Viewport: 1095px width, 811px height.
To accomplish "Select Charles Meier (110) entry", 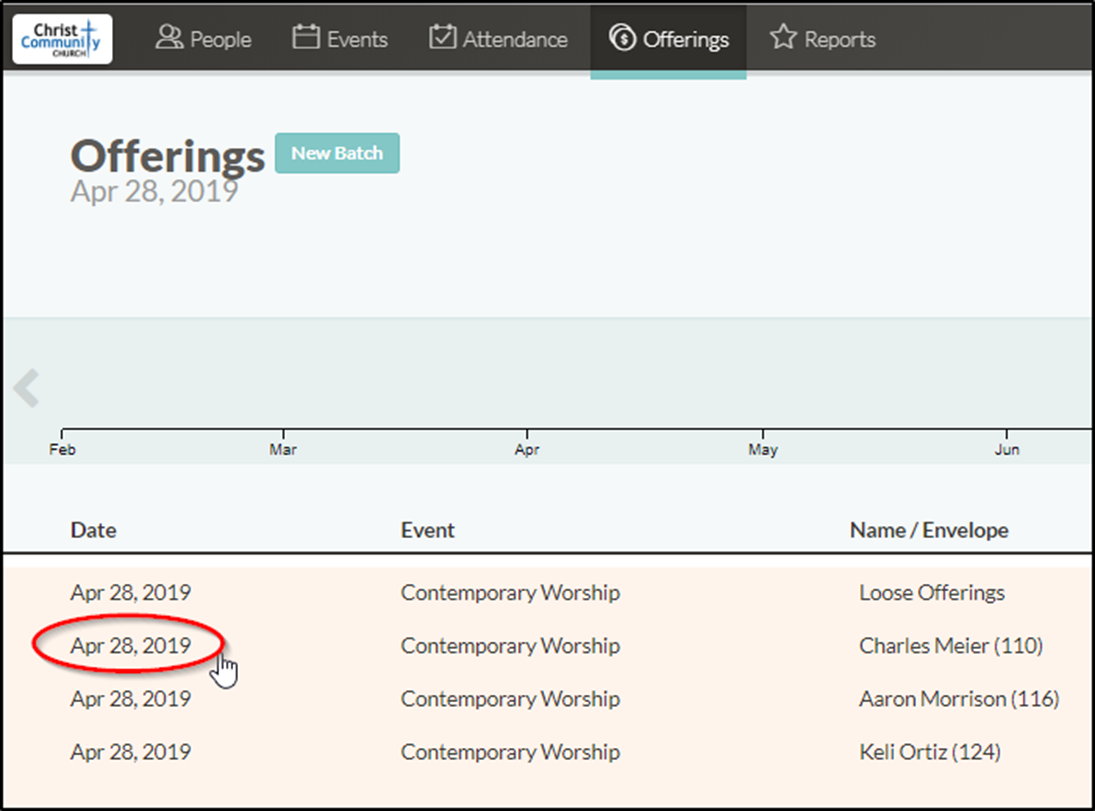I will pos(951,645).
